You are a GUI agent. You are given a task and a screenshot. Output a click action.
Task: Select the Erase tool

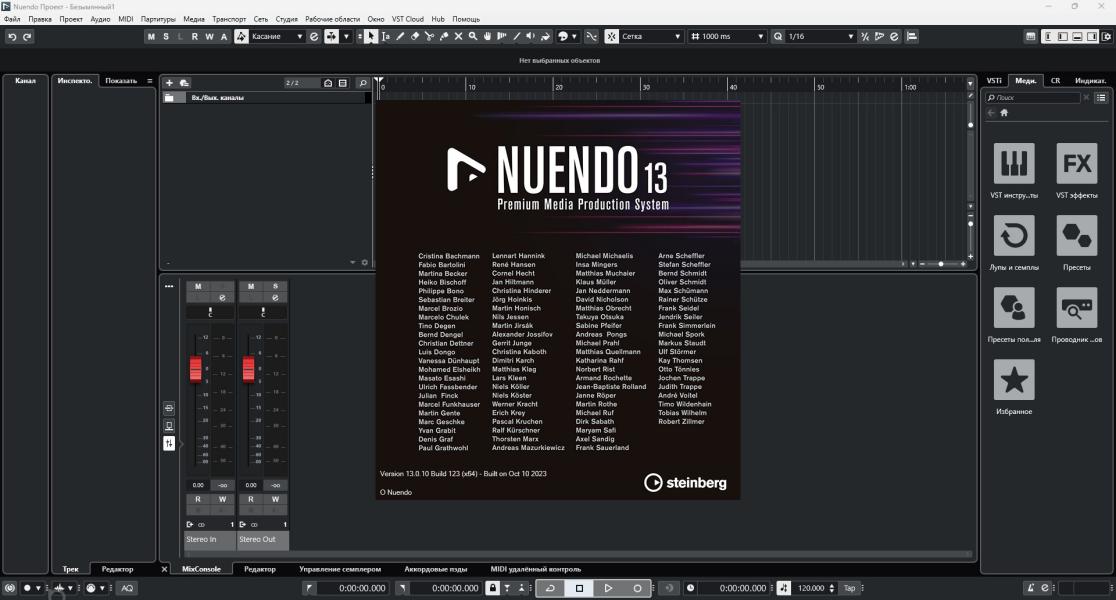pos(415,36)
